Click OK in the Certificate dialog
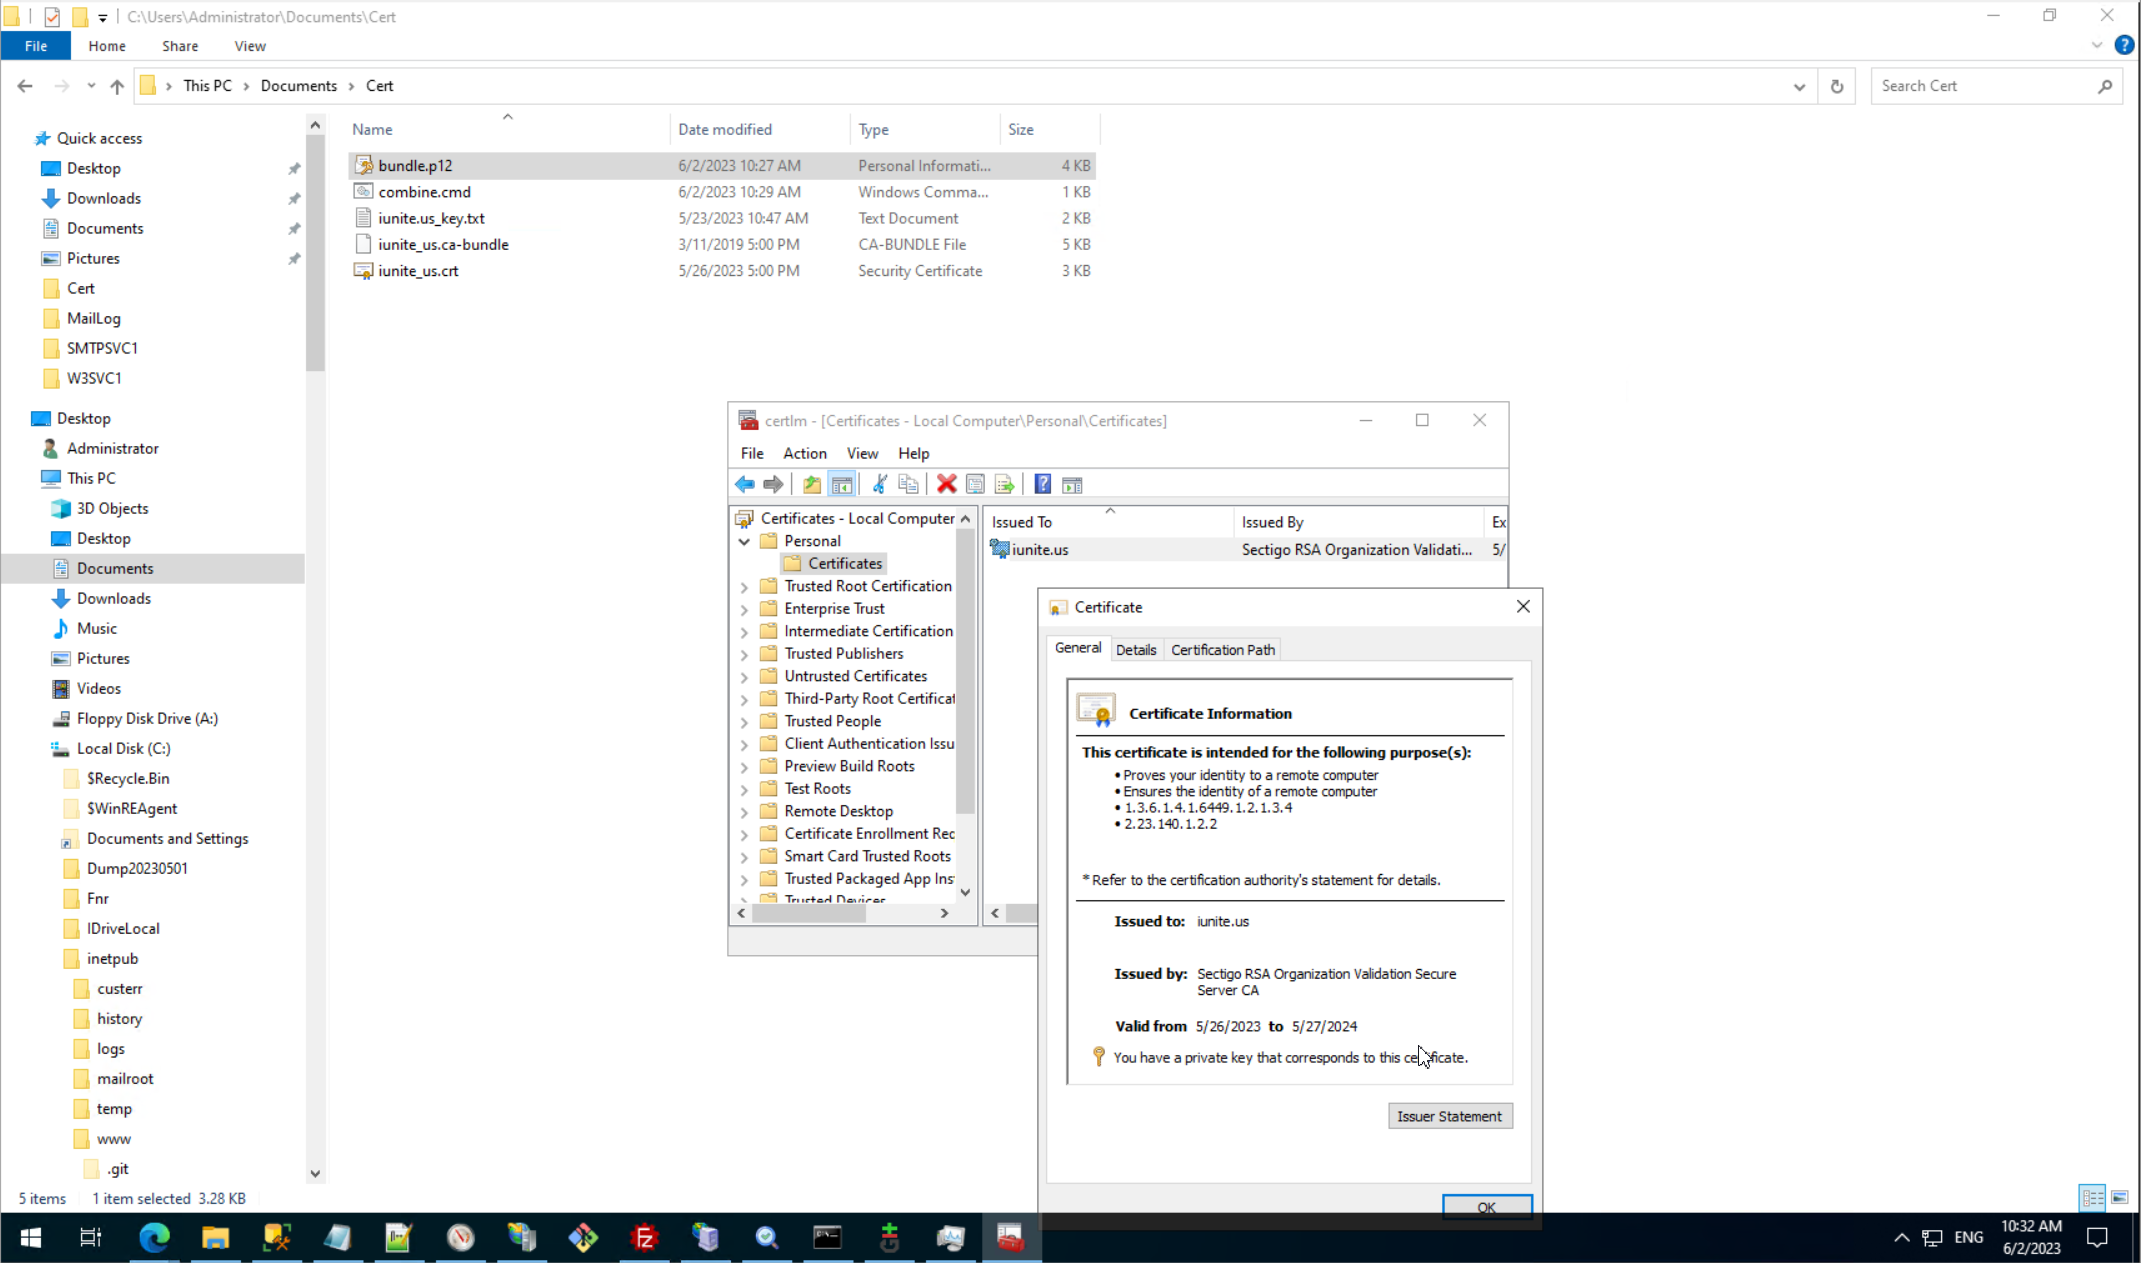Screen dimensions: 2141x1263 coord(1486,1206)
